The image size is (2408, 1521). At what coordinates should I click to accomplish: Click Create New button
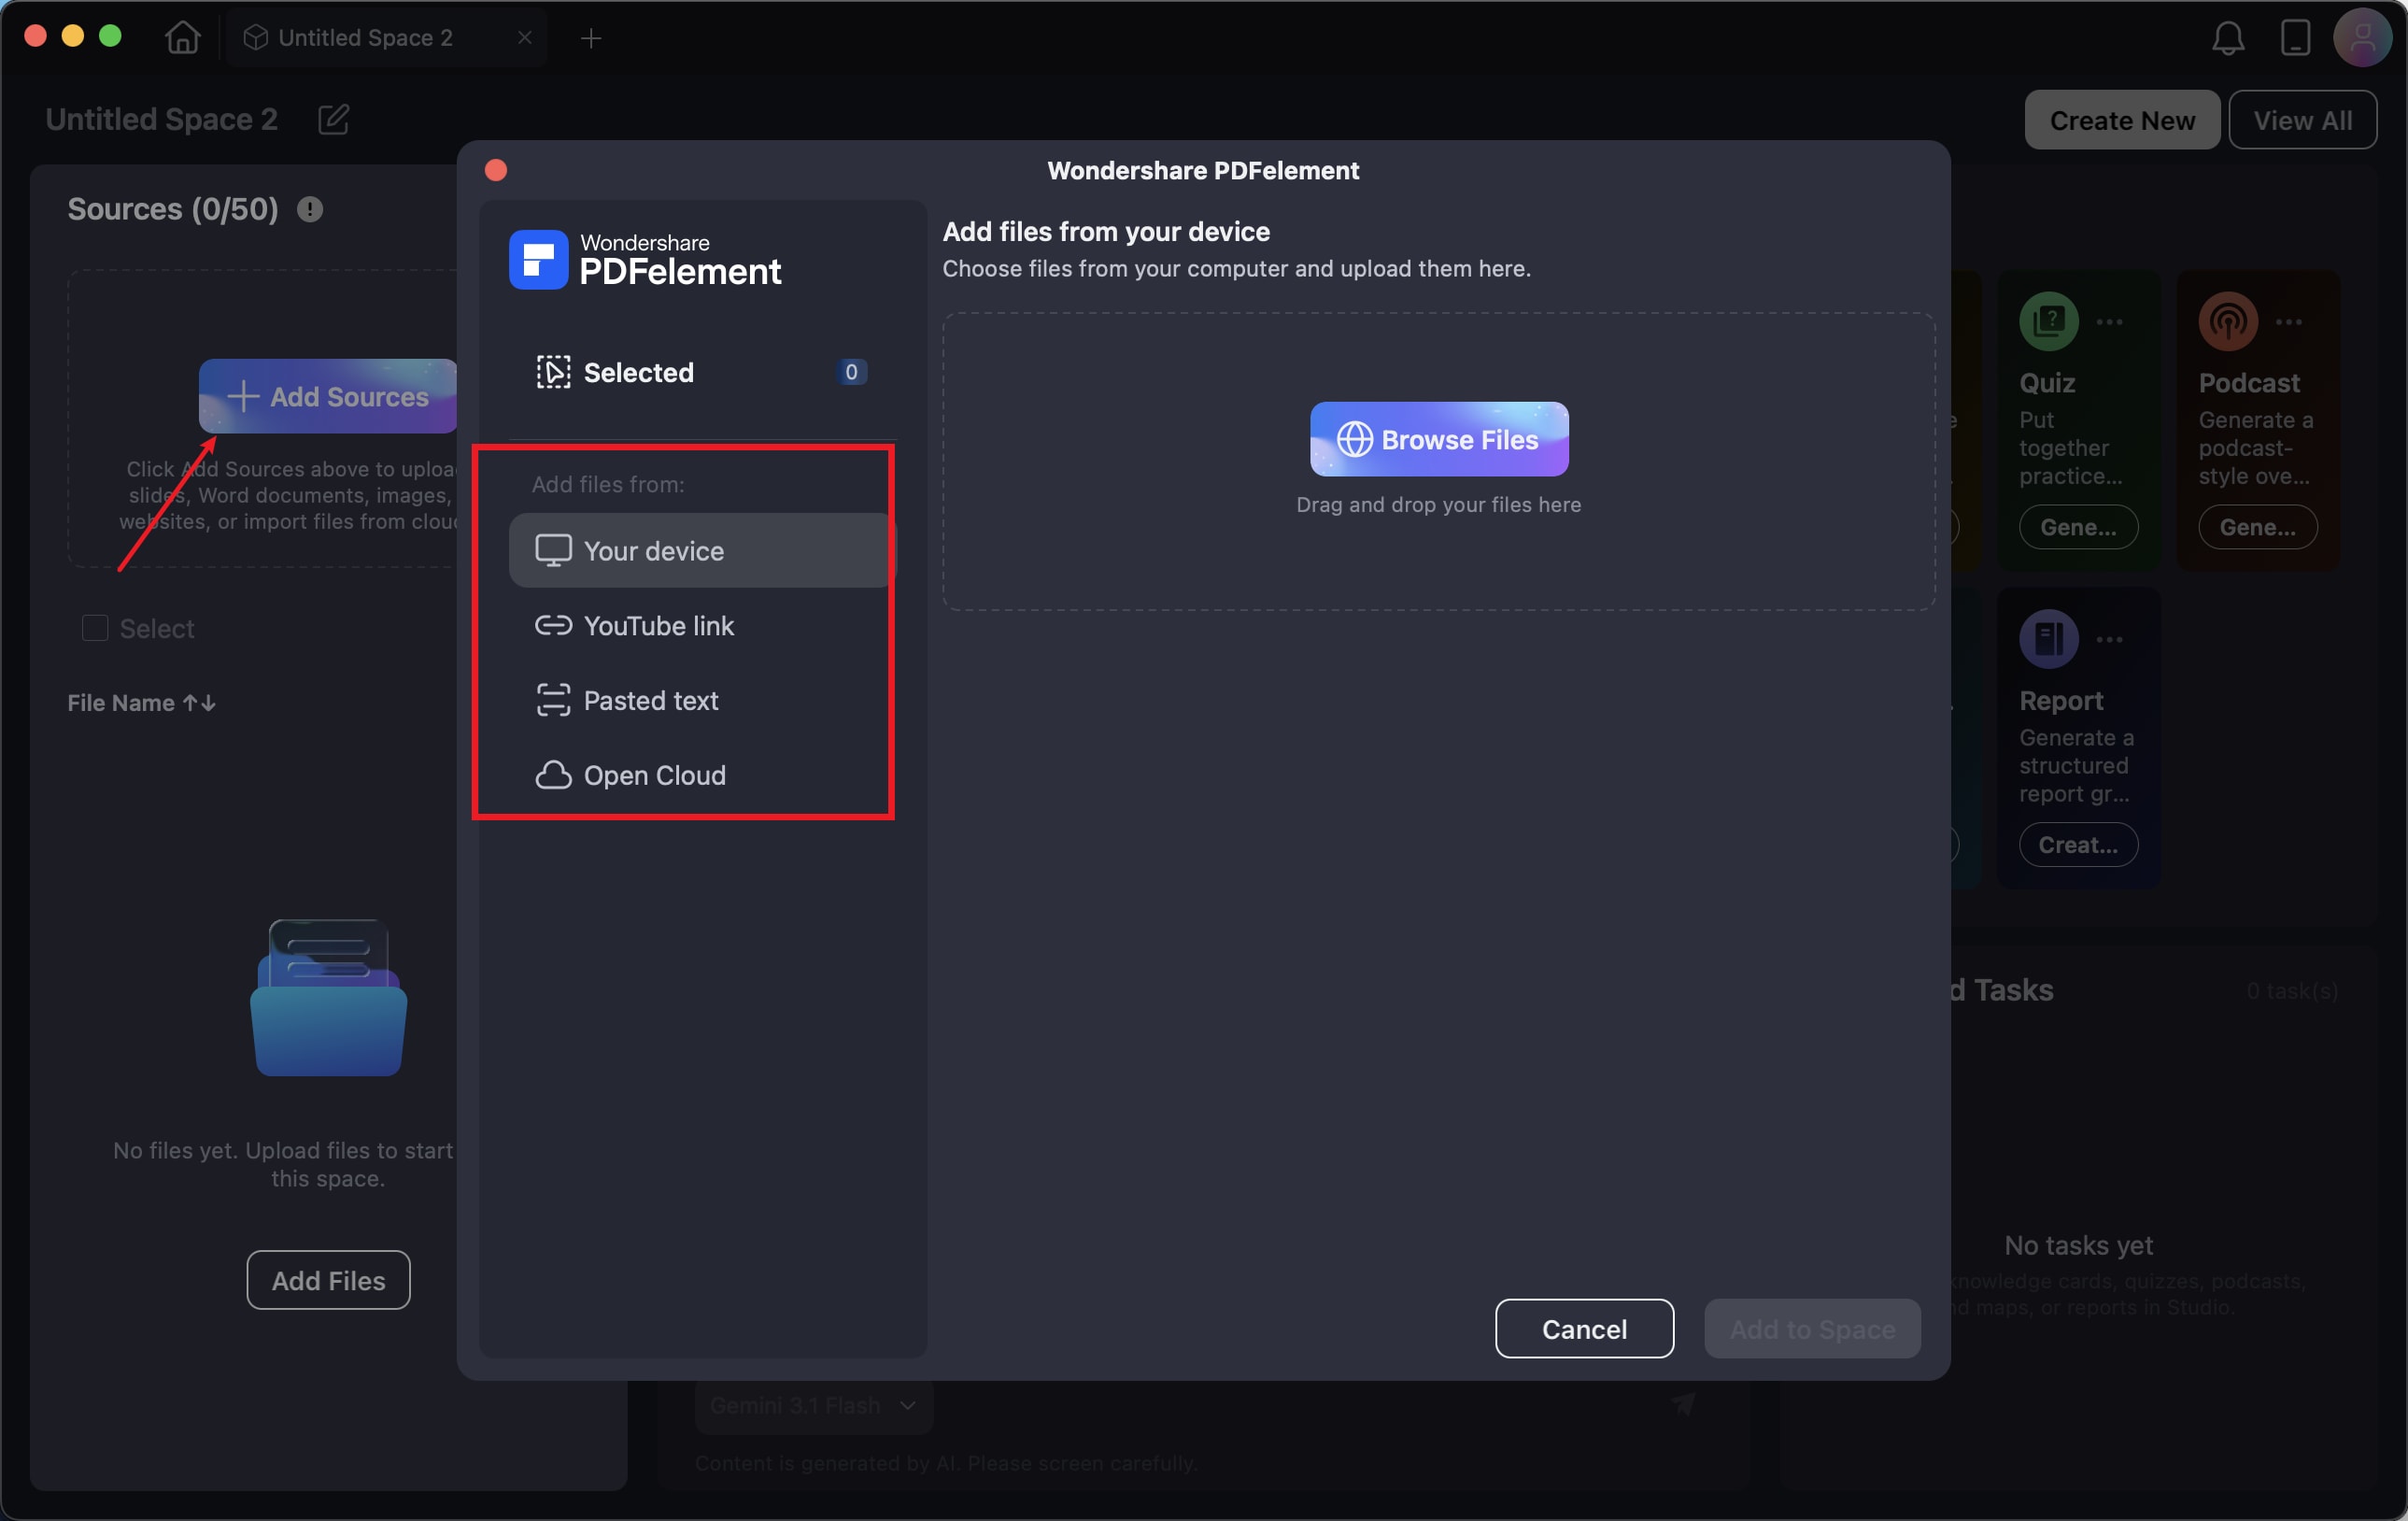[x=2122, y=120]
